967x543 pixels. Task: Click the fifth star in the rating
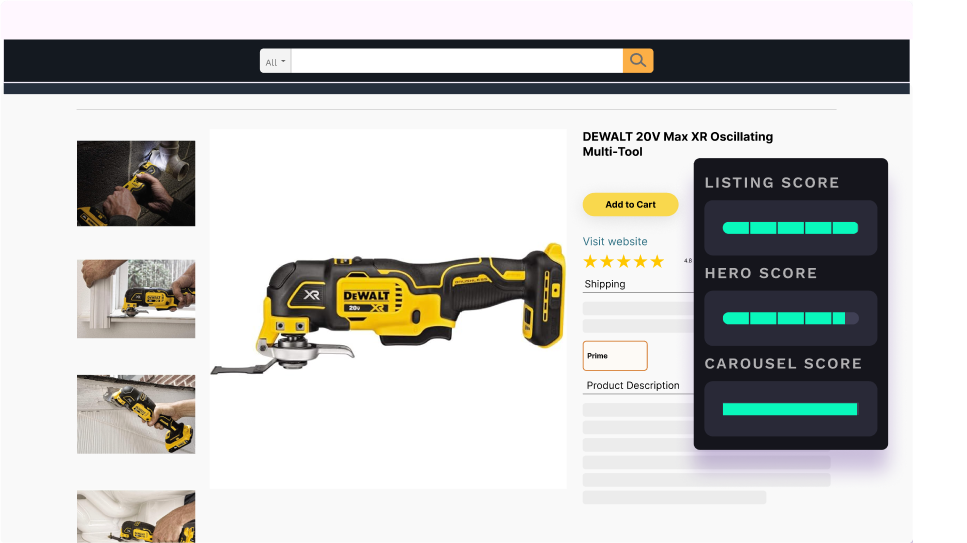point(657,262)
